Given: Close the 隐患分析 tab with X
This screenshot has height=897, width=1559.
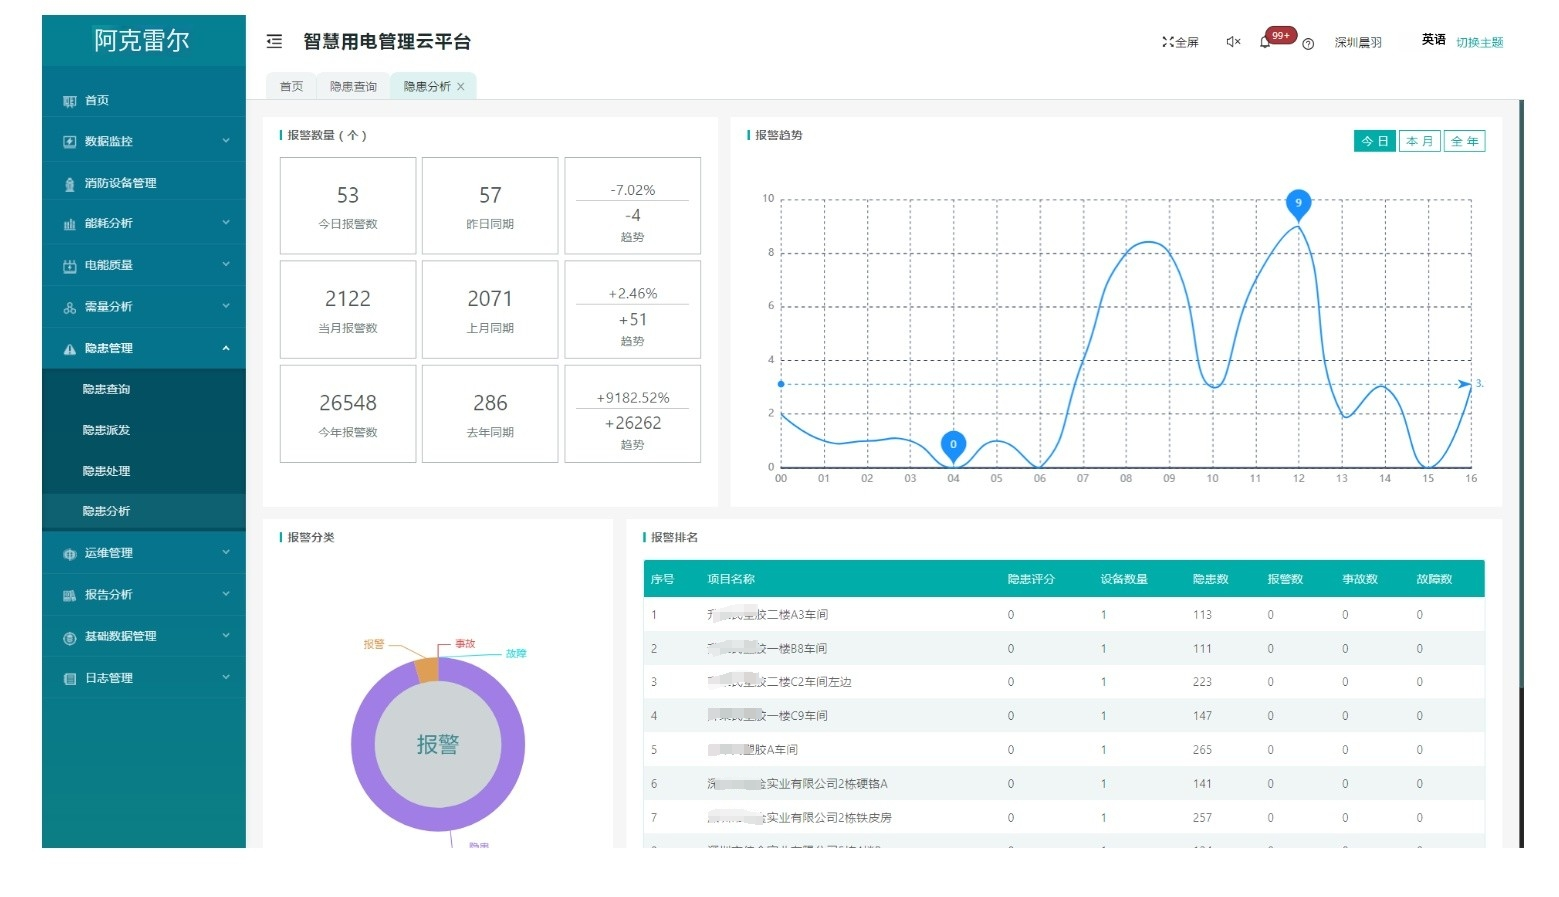Looking at the screenshot, I should tap(461, 87).
